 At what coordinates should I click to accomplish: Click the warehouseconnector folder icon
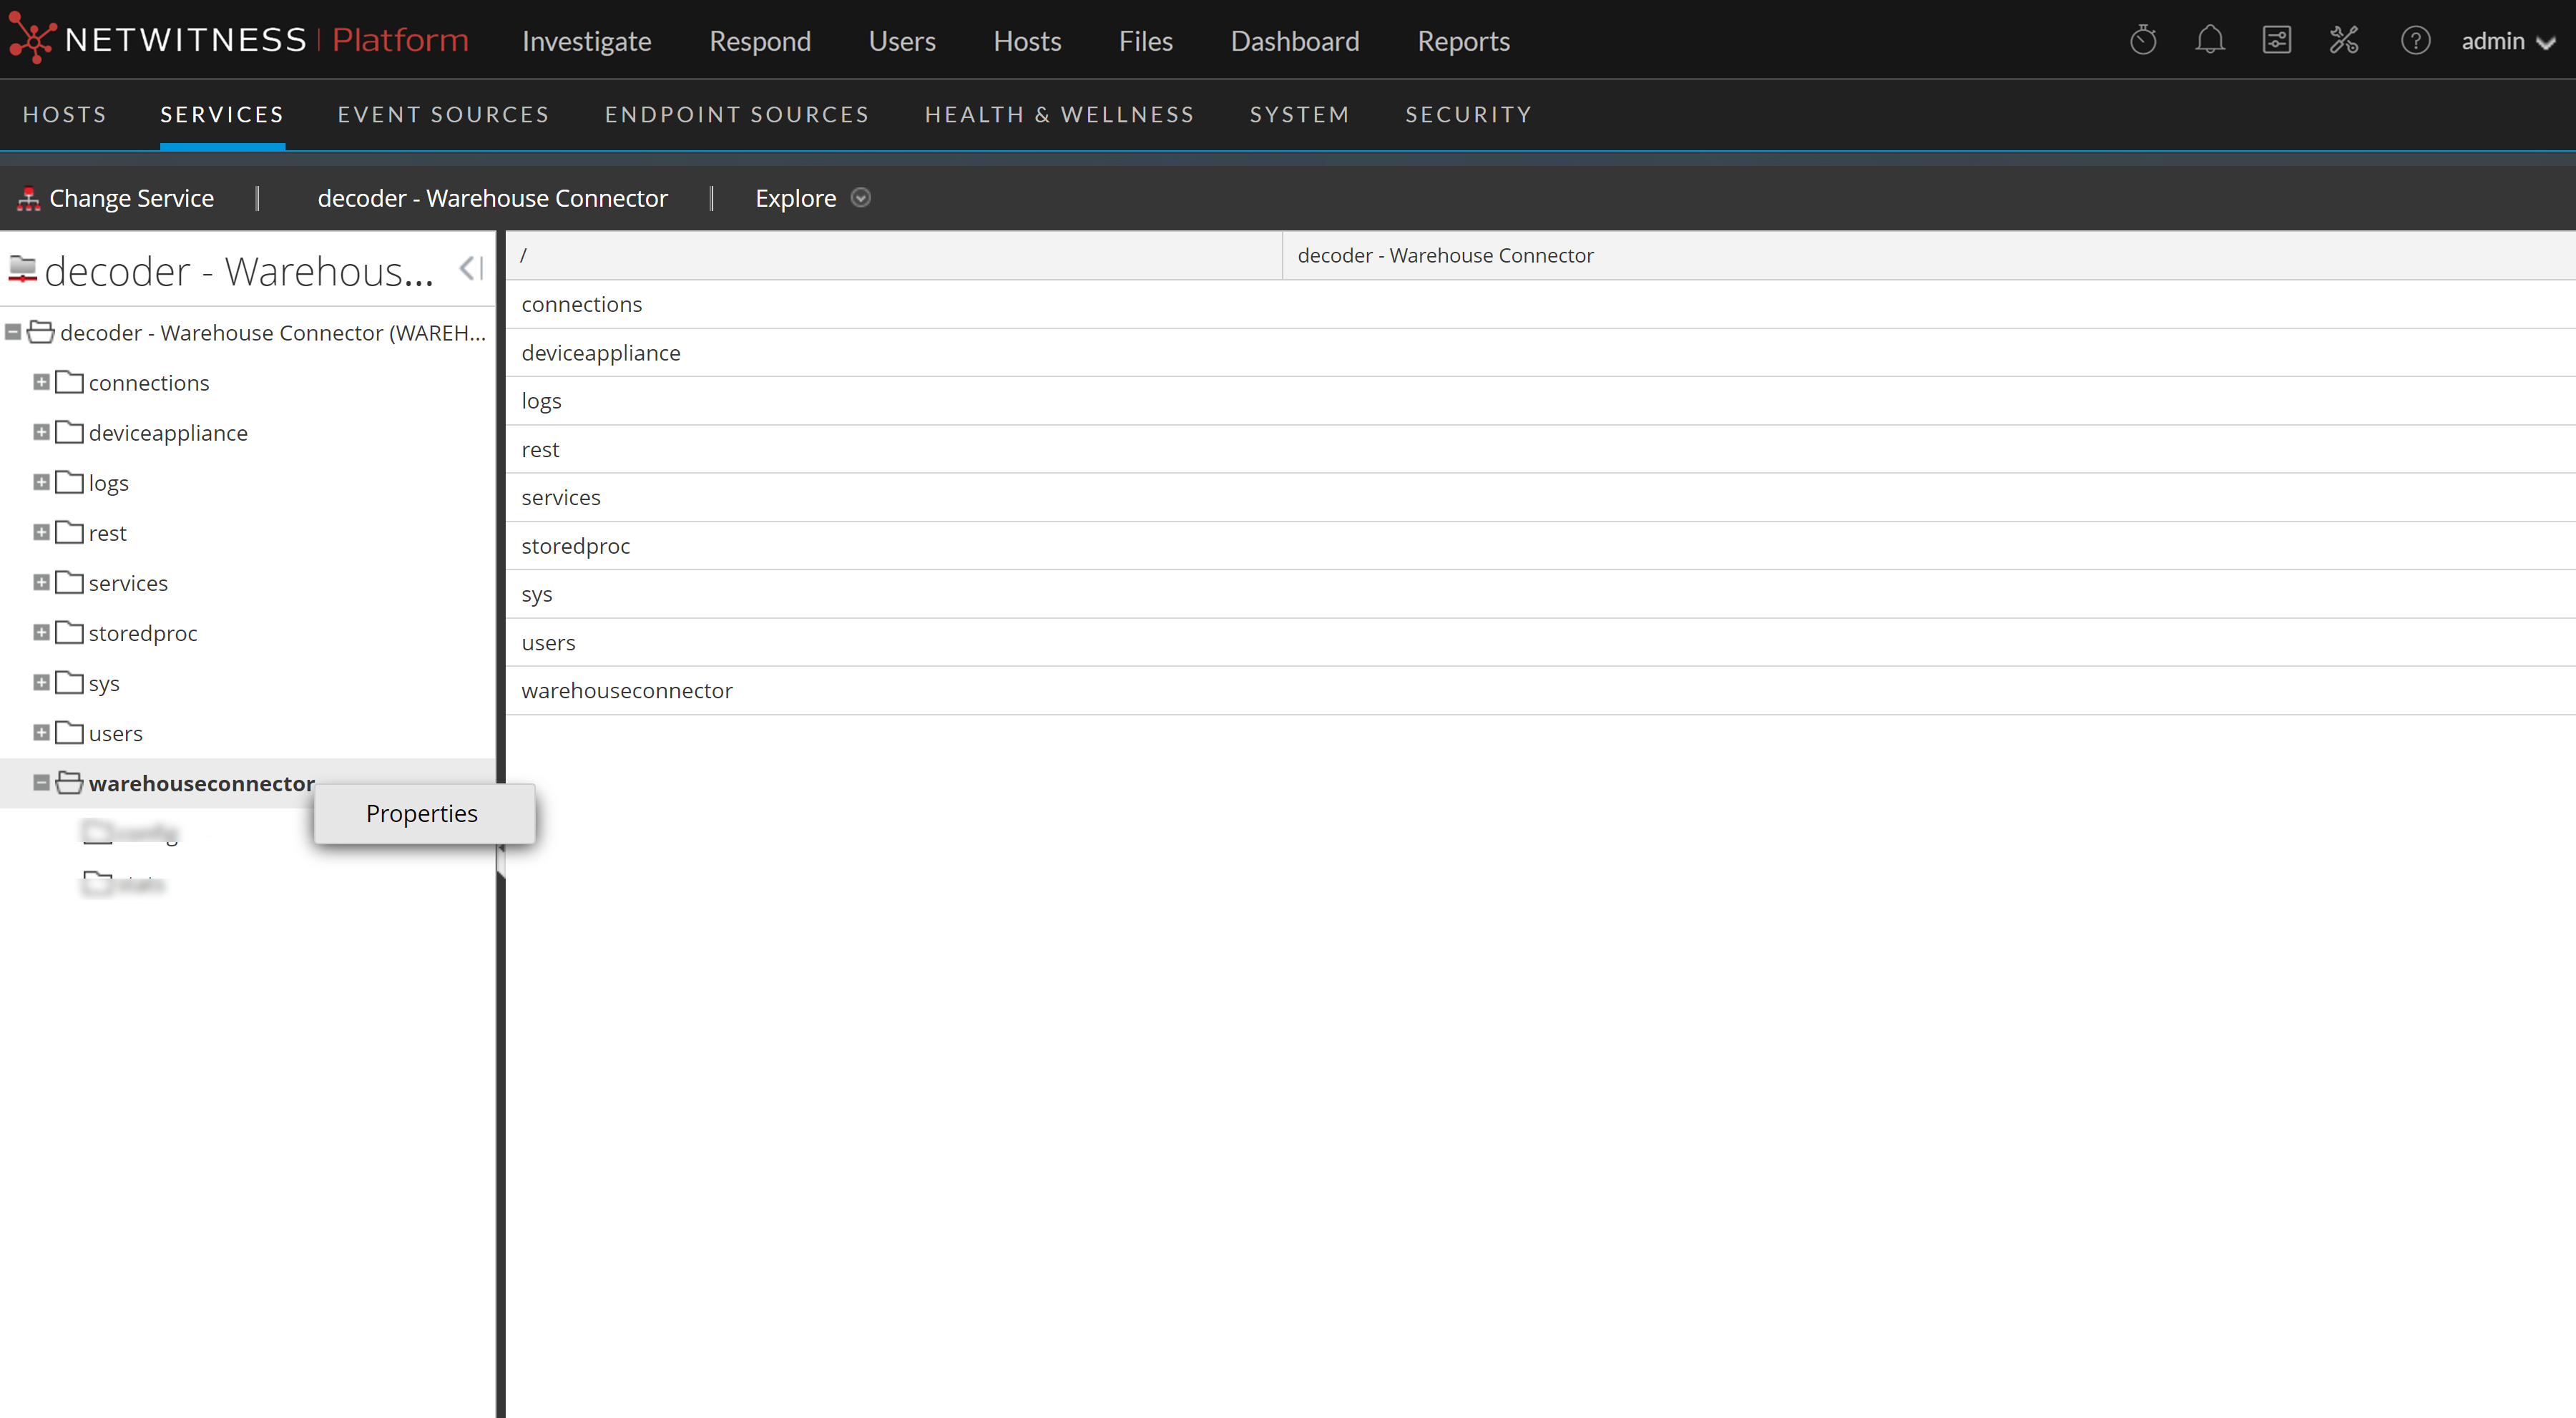[x=67, y=783]
